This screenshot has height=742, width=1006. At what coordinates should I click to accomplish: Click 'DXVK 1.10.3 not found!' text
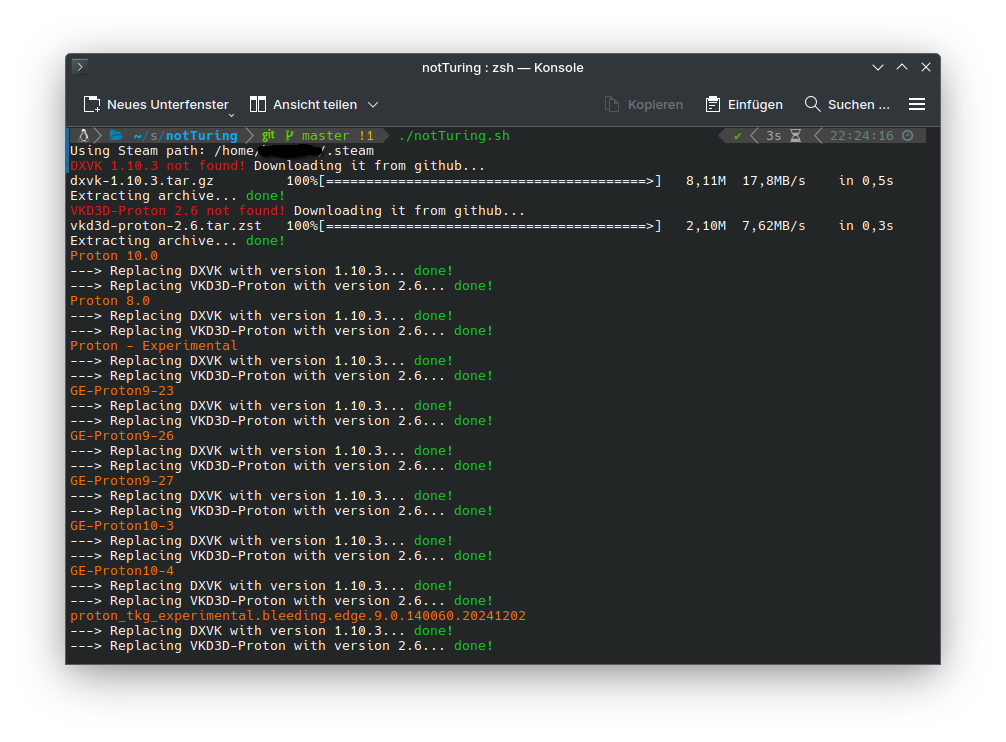click(158, 165)
